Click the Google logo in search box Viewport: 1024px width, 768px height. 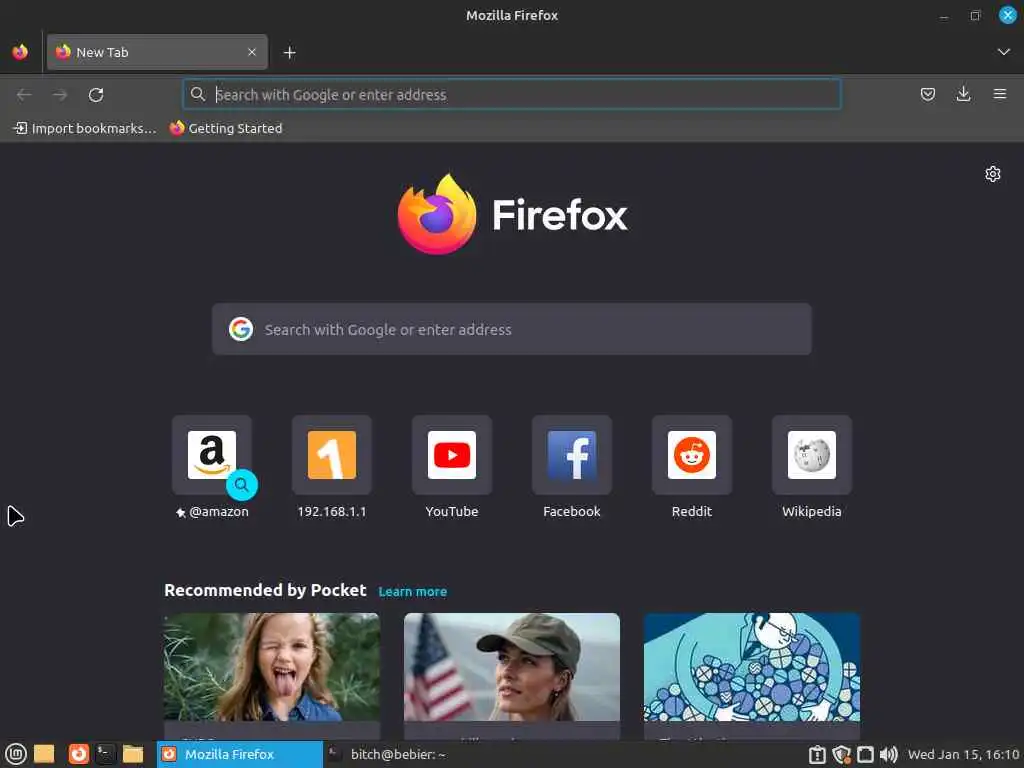coord(241,329)
